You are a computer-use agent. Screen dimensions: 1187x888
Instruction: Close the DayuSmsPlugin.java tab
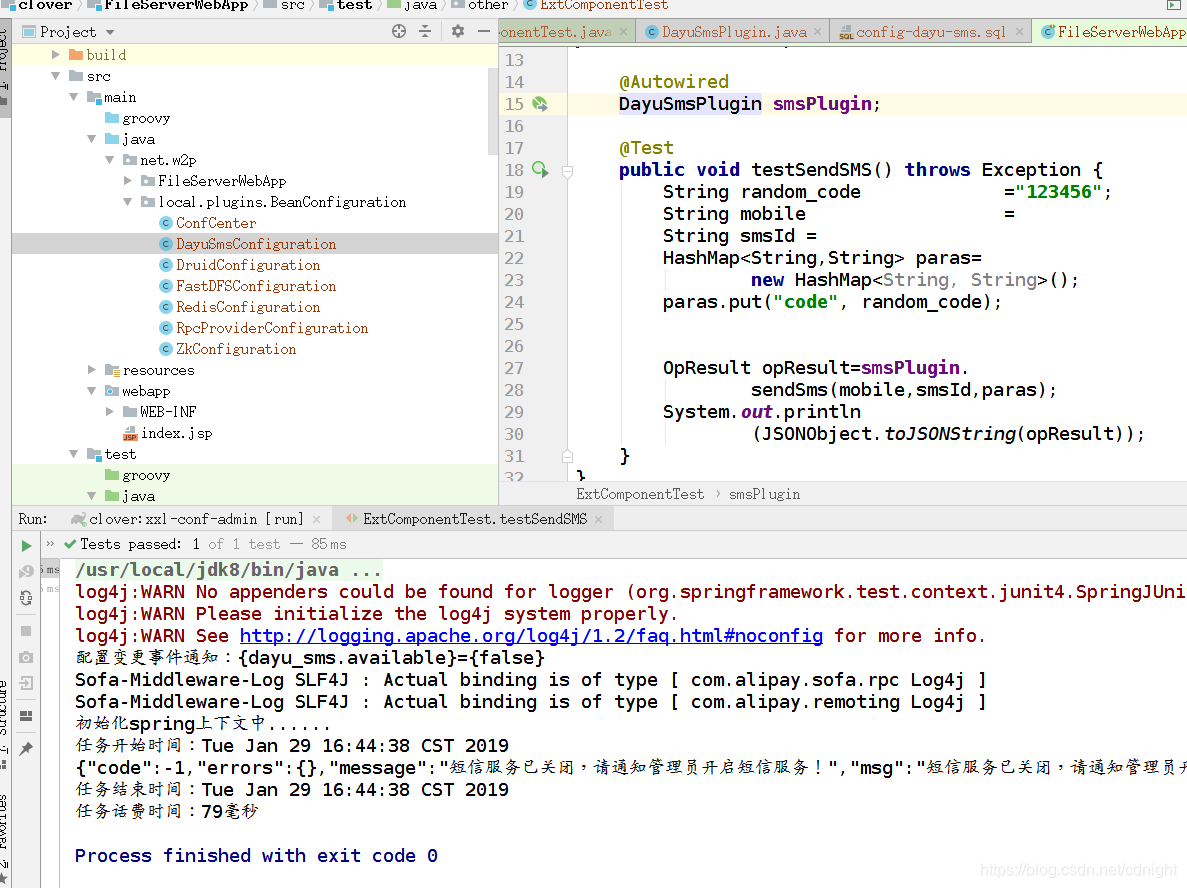(818, 32)
